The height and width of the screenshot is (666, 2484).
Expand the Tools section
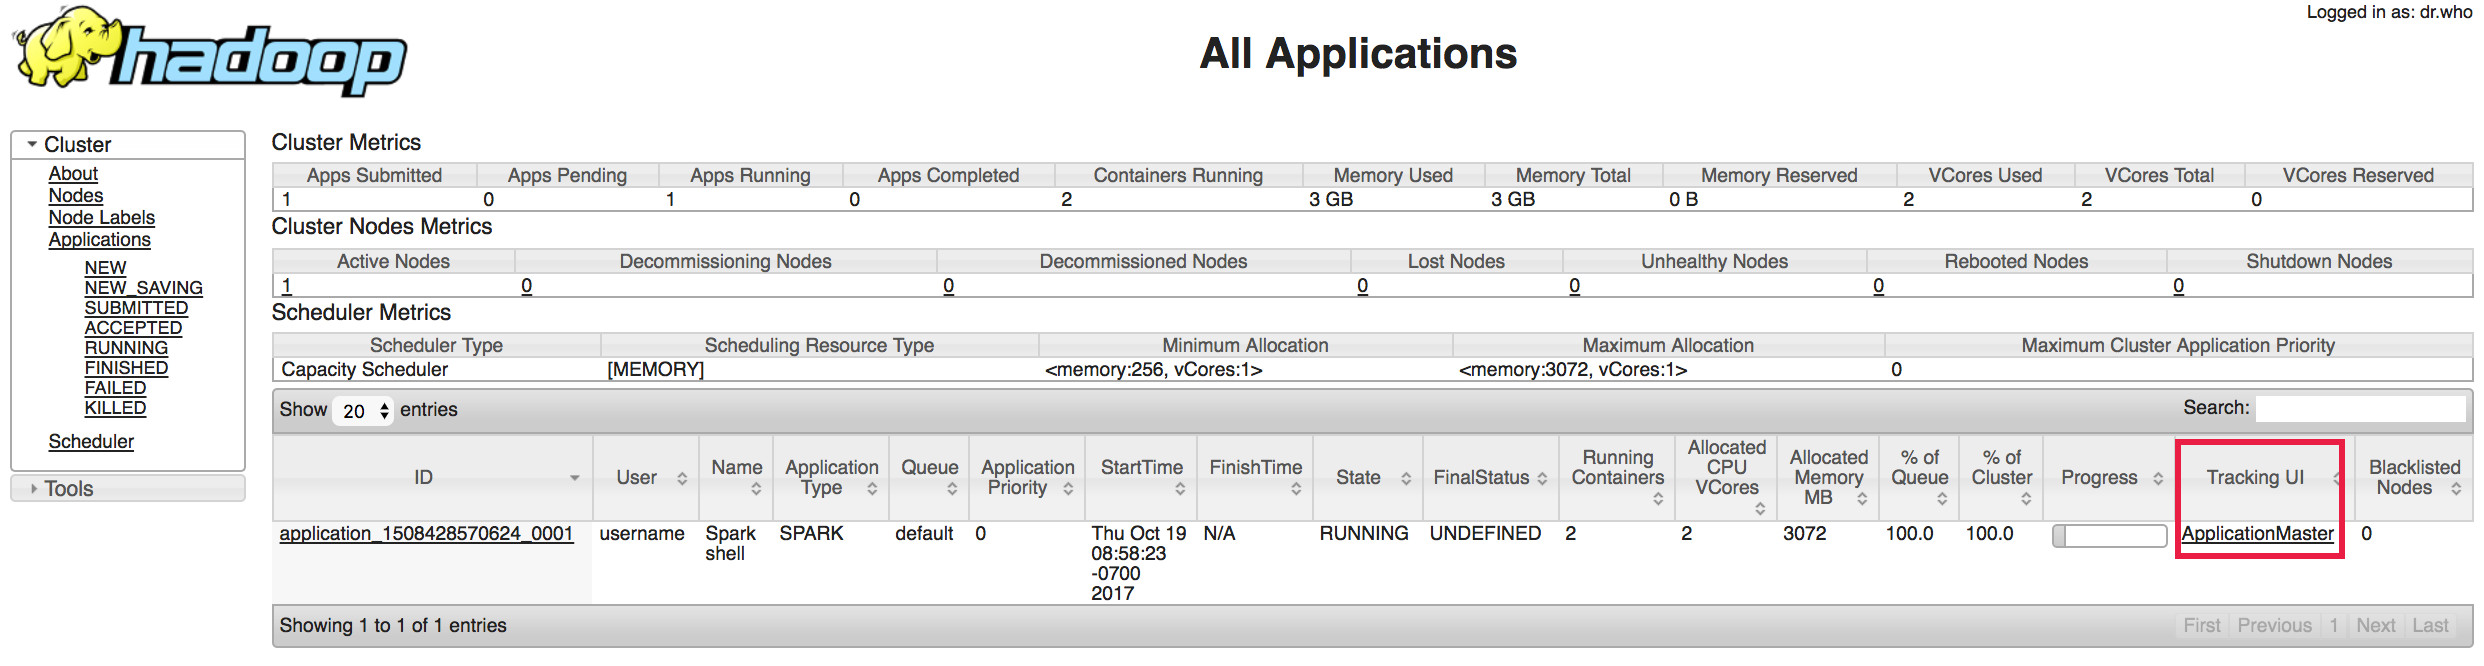[33, 489]
